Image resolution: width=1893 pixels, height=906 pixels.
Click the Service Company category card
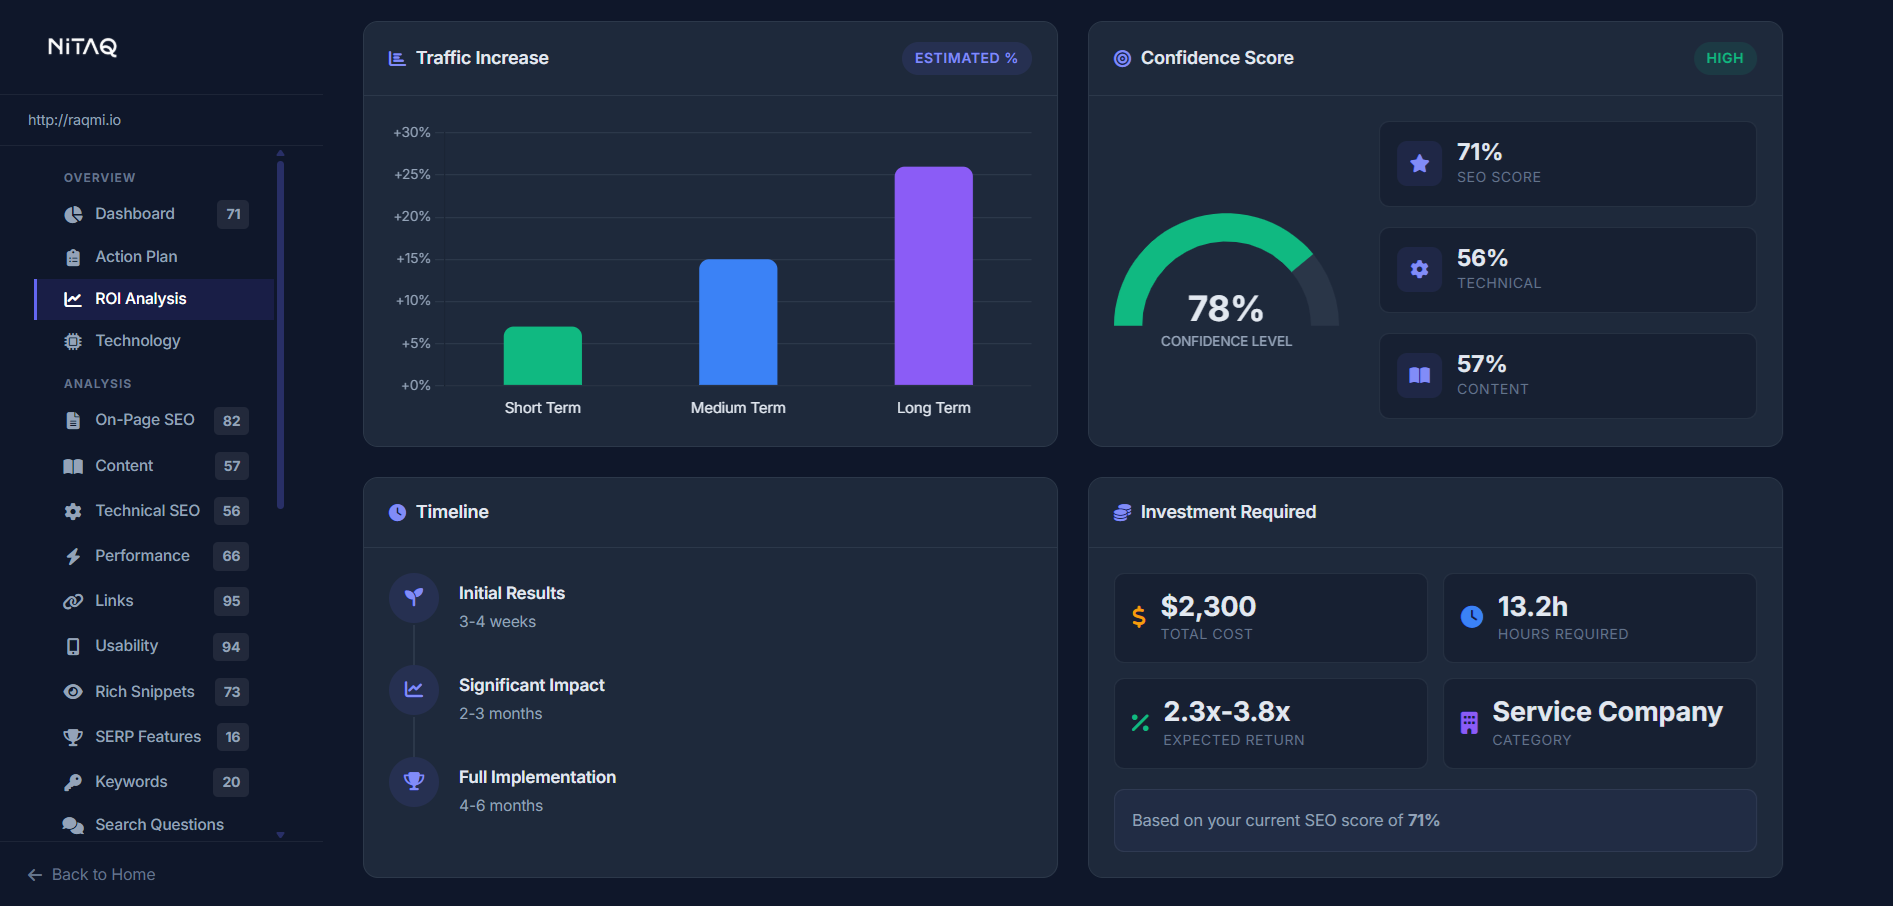pyautogui.click(x=1600, y=724)
